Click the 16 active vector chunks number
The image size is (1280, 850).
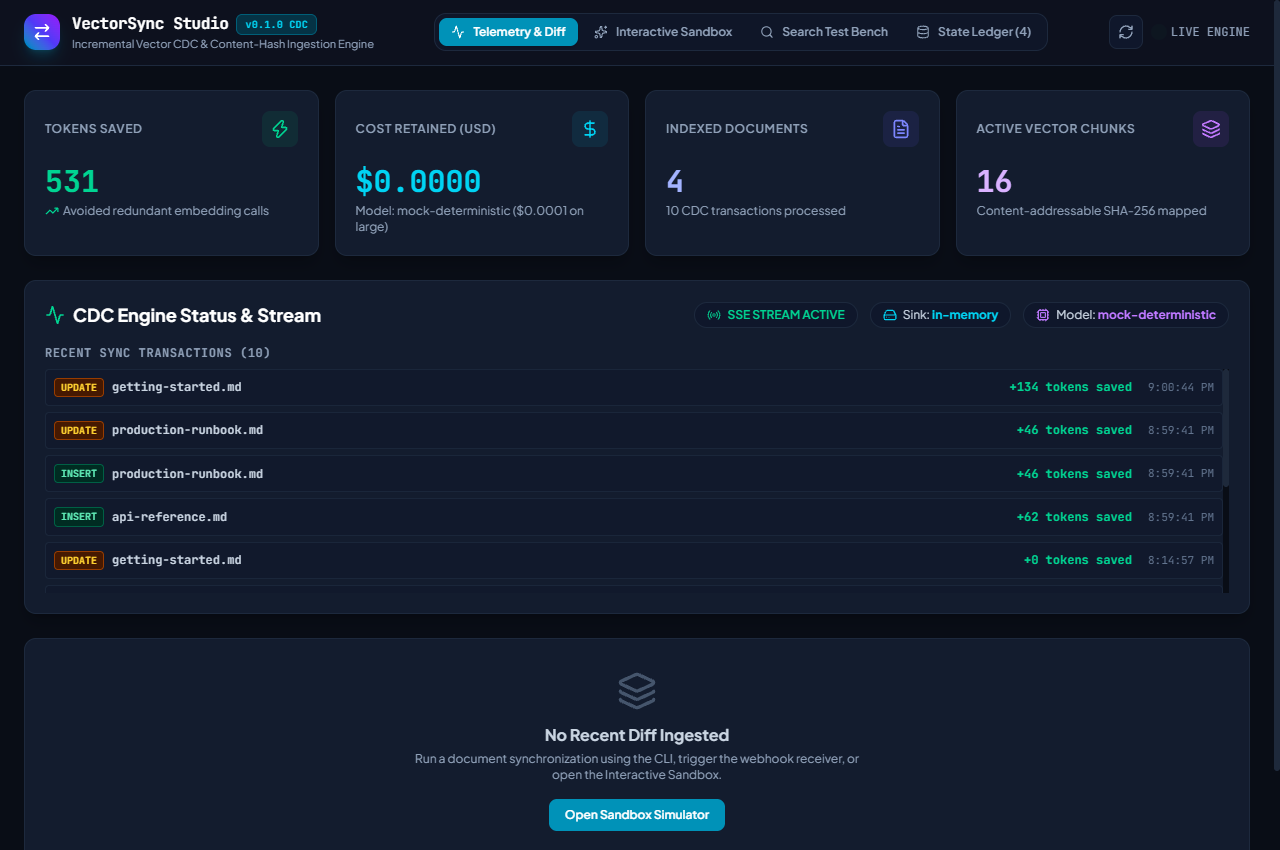[x=994, y=181]
